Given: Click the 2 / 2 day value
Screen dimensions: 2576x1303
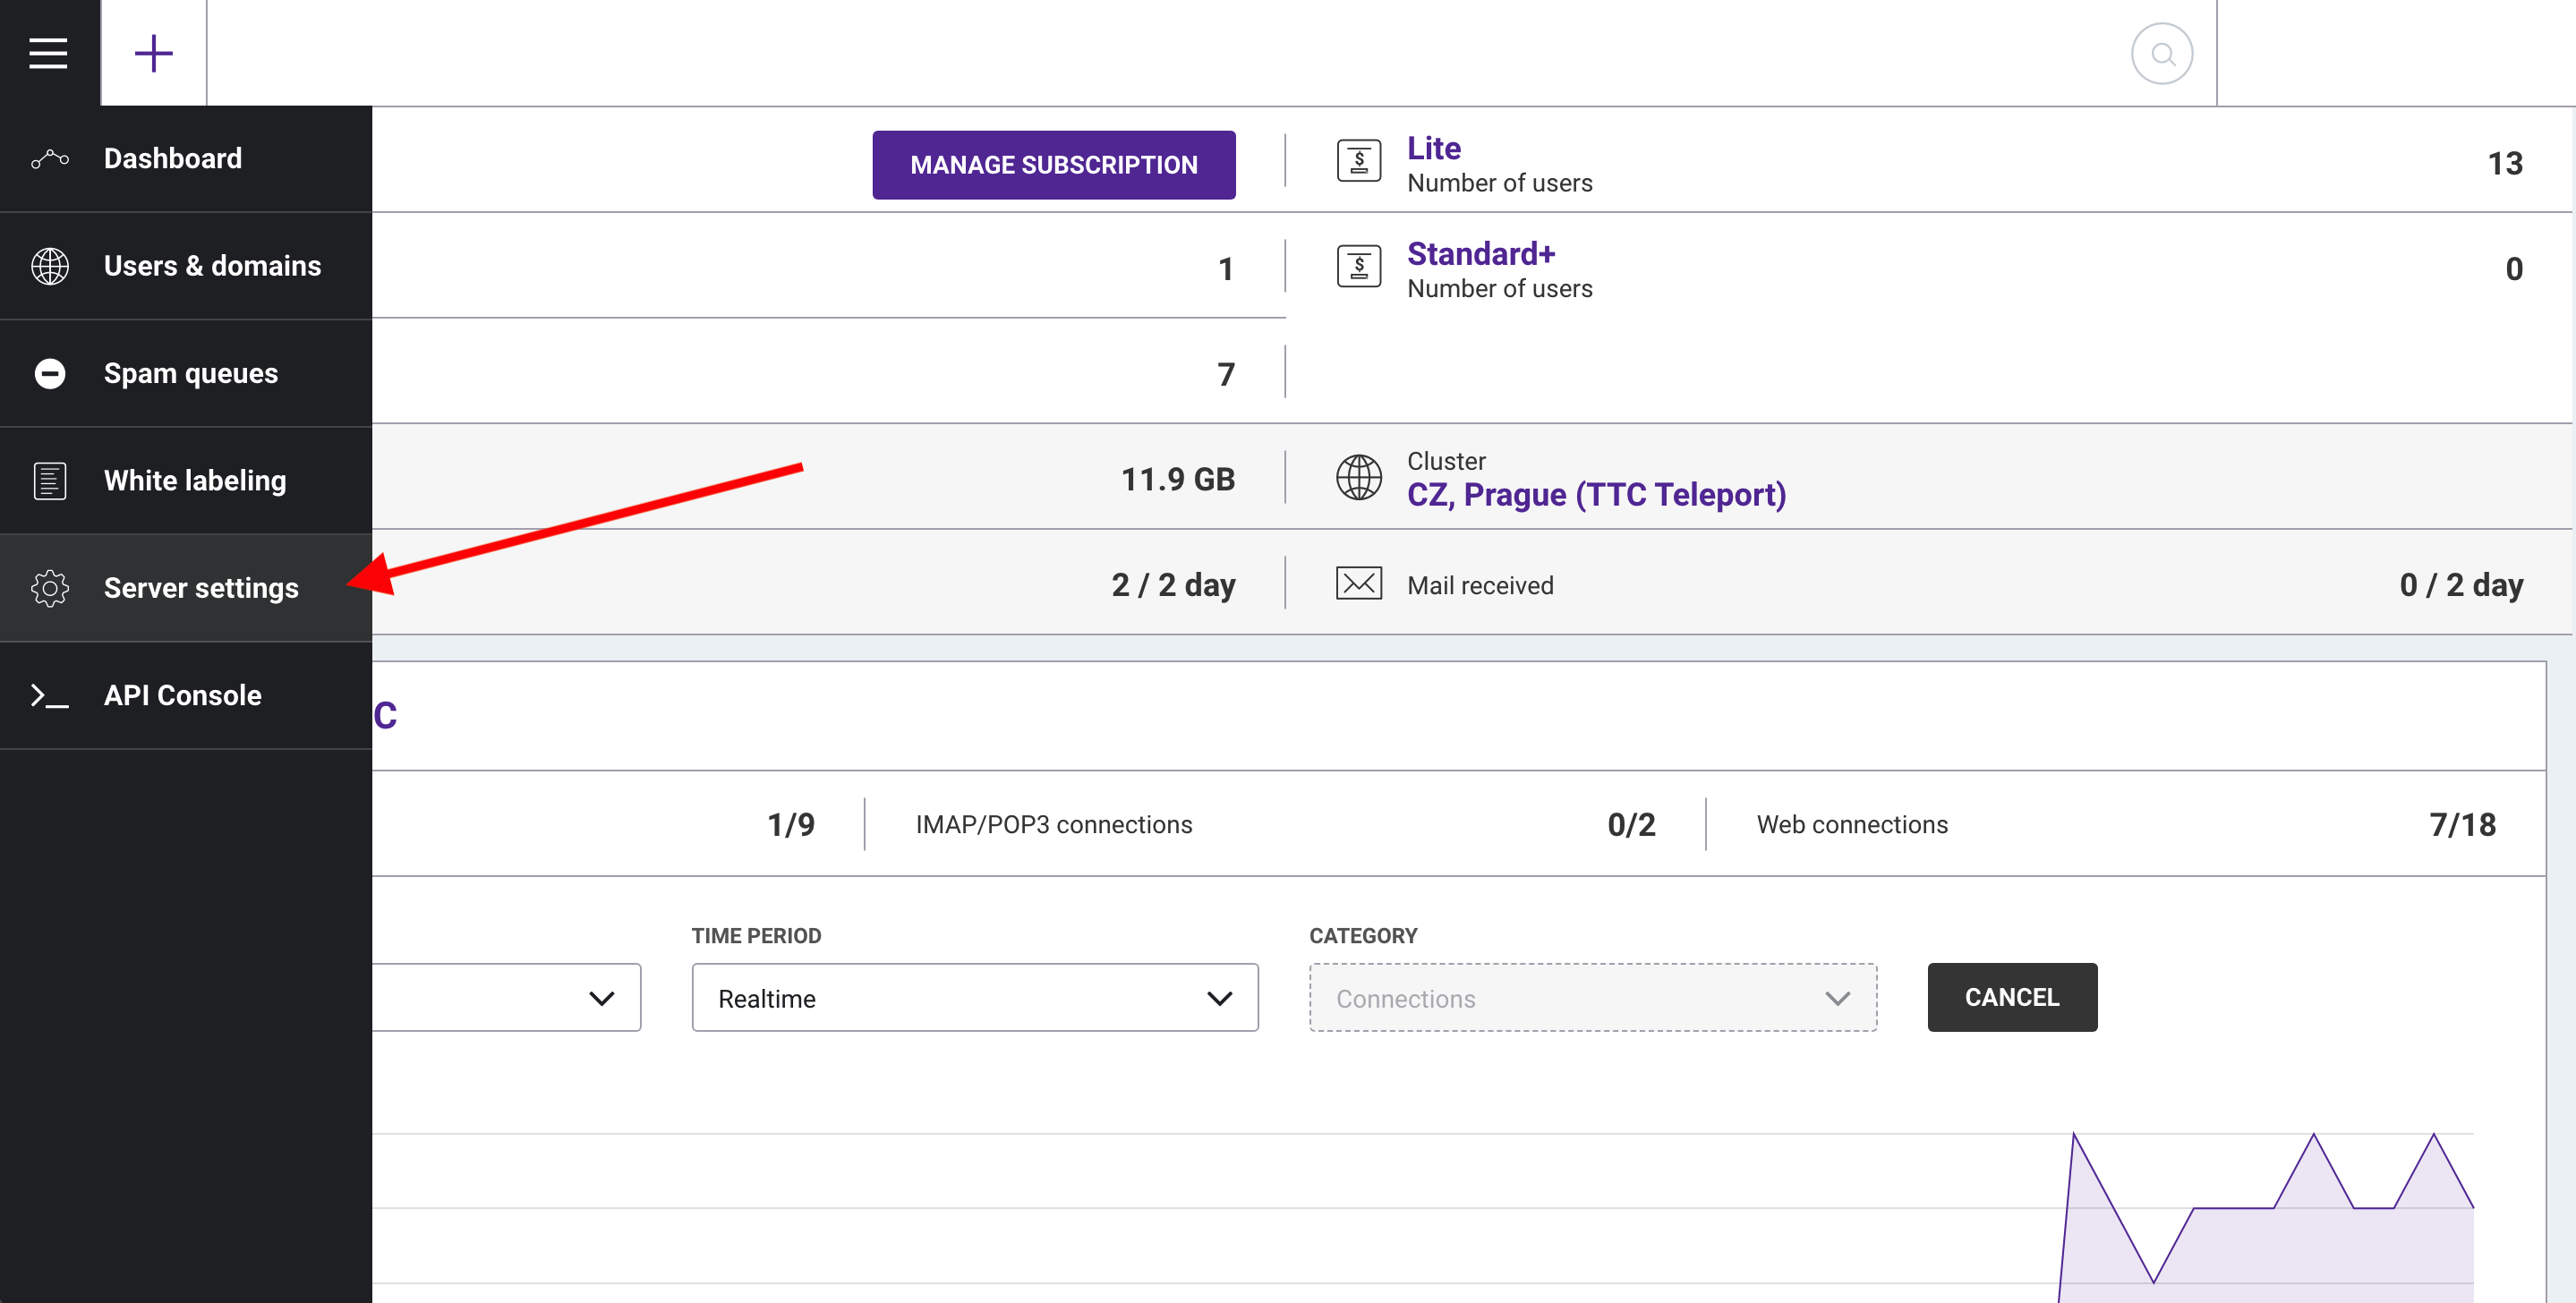Looking at the screenshot, I should tap(1173, 585).
